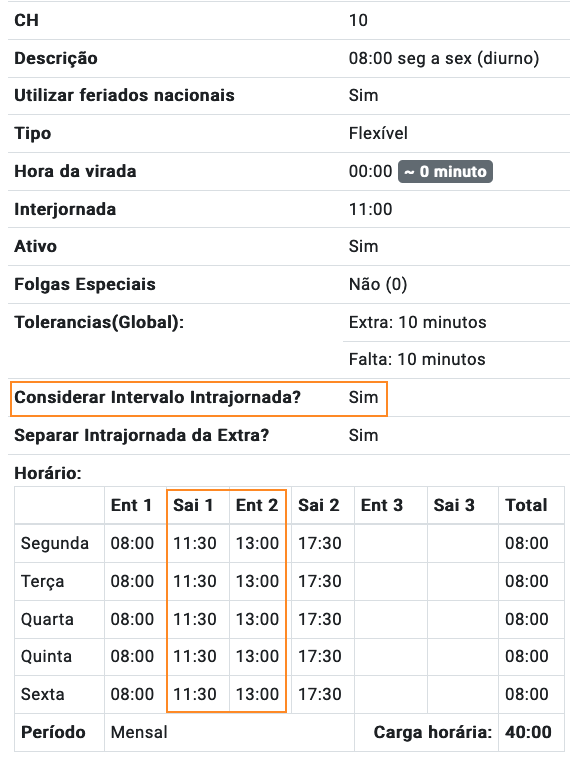Click Quinta's Sai 2 time 17:30

click(320, 656)
